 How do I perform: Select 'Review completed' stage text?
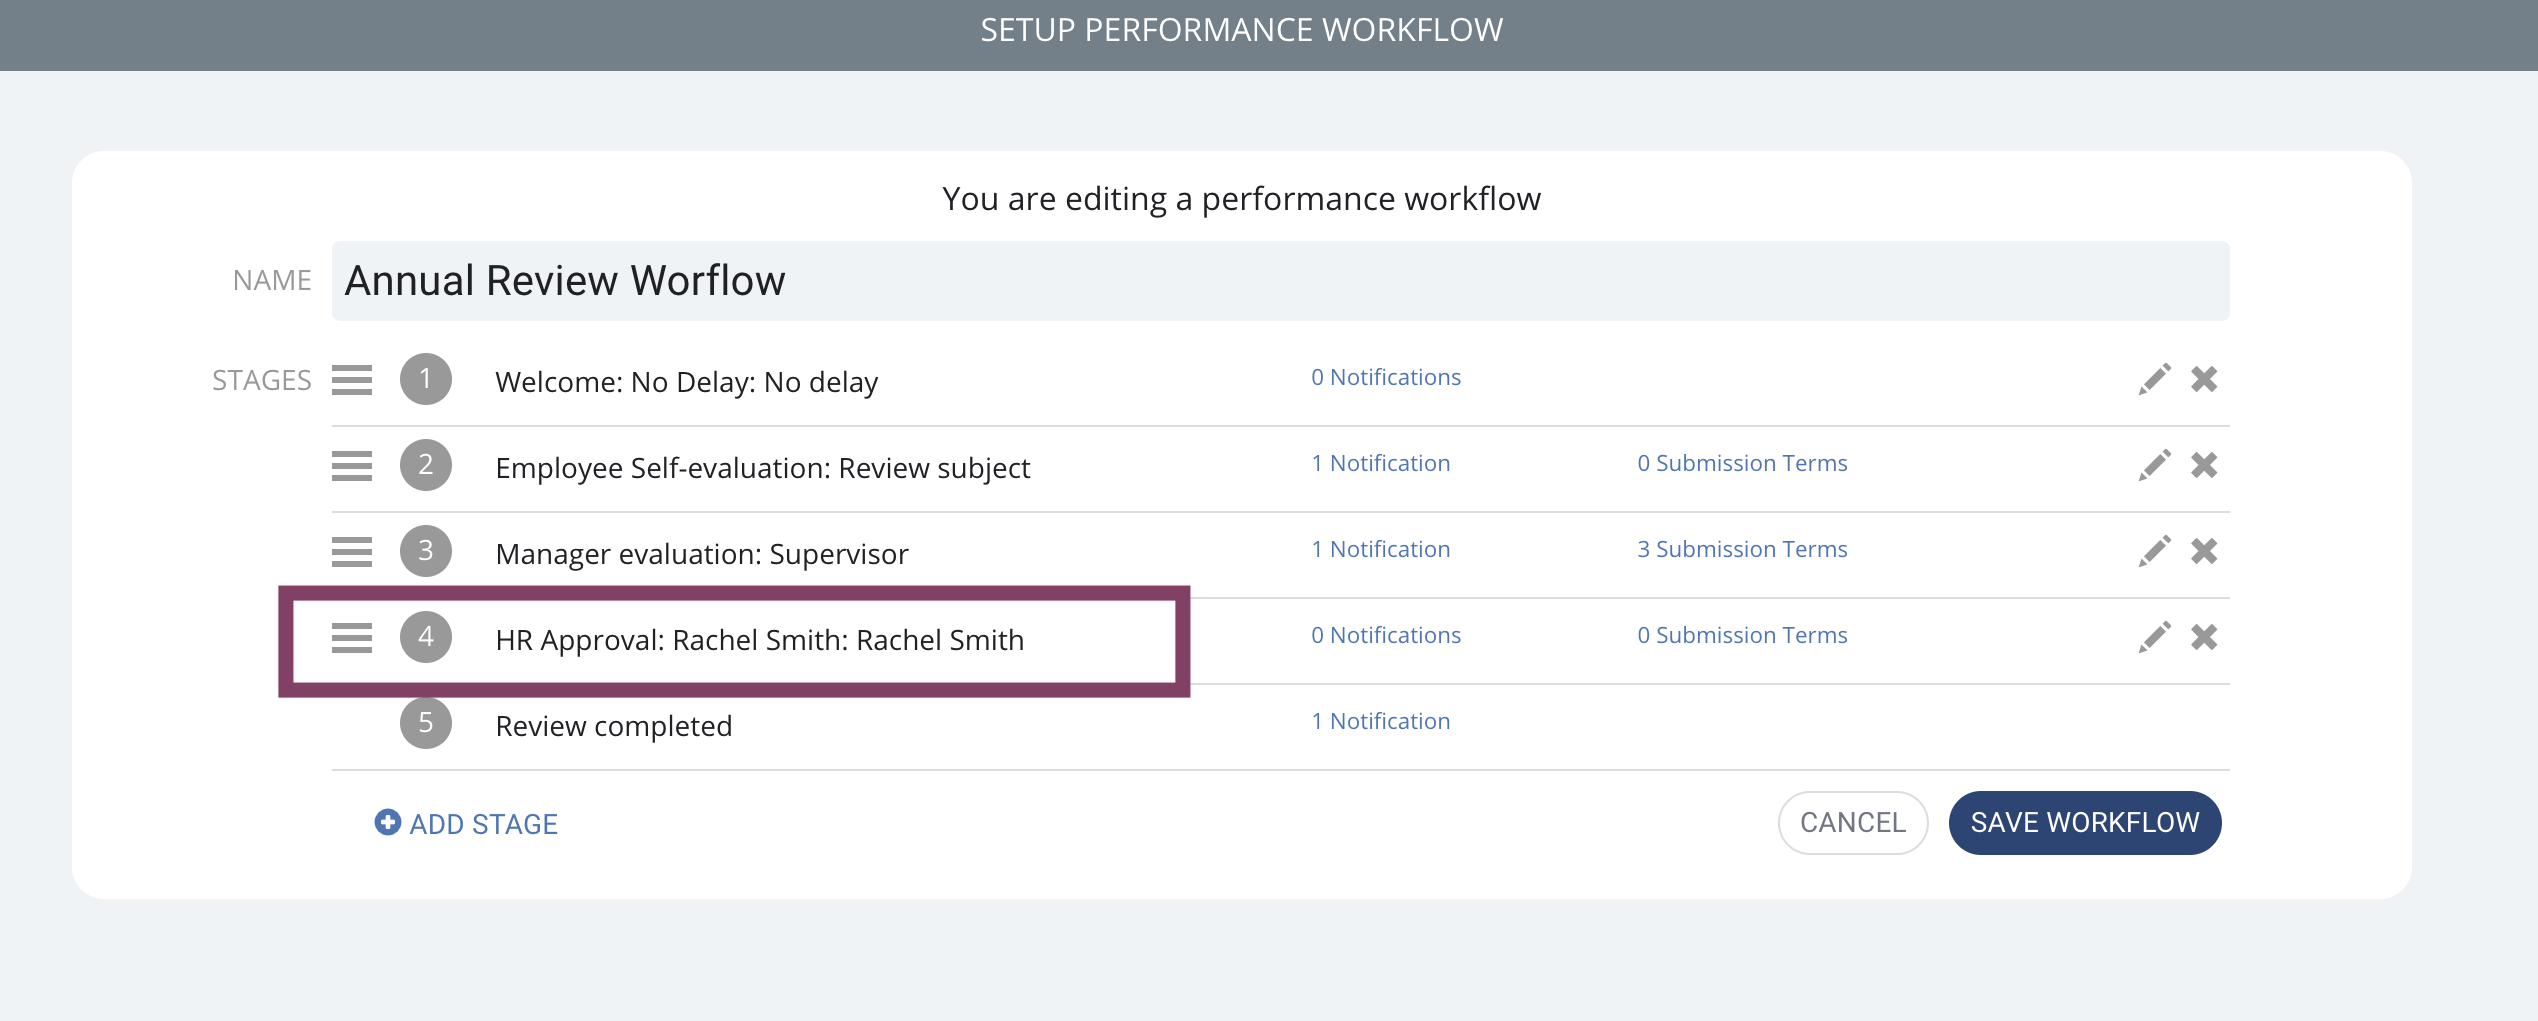pyautogui.click(x=614, y=726)
